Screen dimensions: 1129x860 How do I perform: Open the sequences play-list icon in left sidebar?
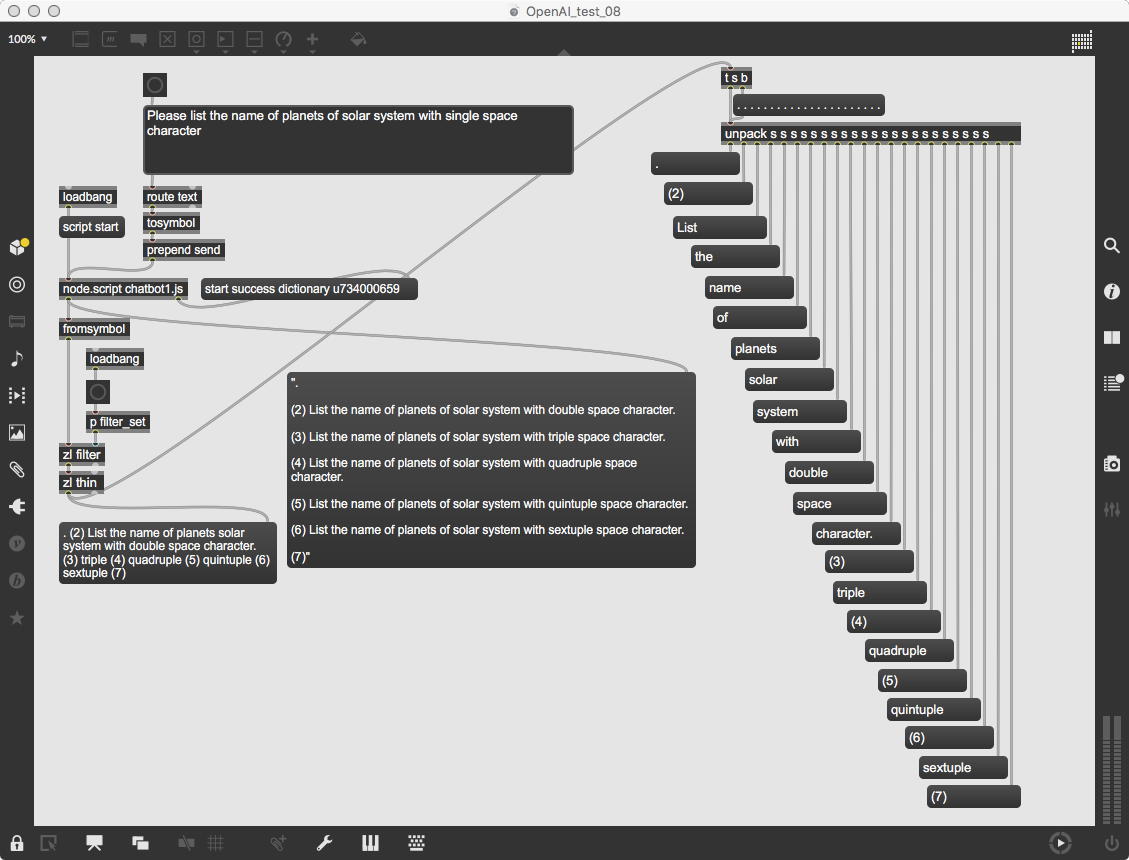click(17, 395)
